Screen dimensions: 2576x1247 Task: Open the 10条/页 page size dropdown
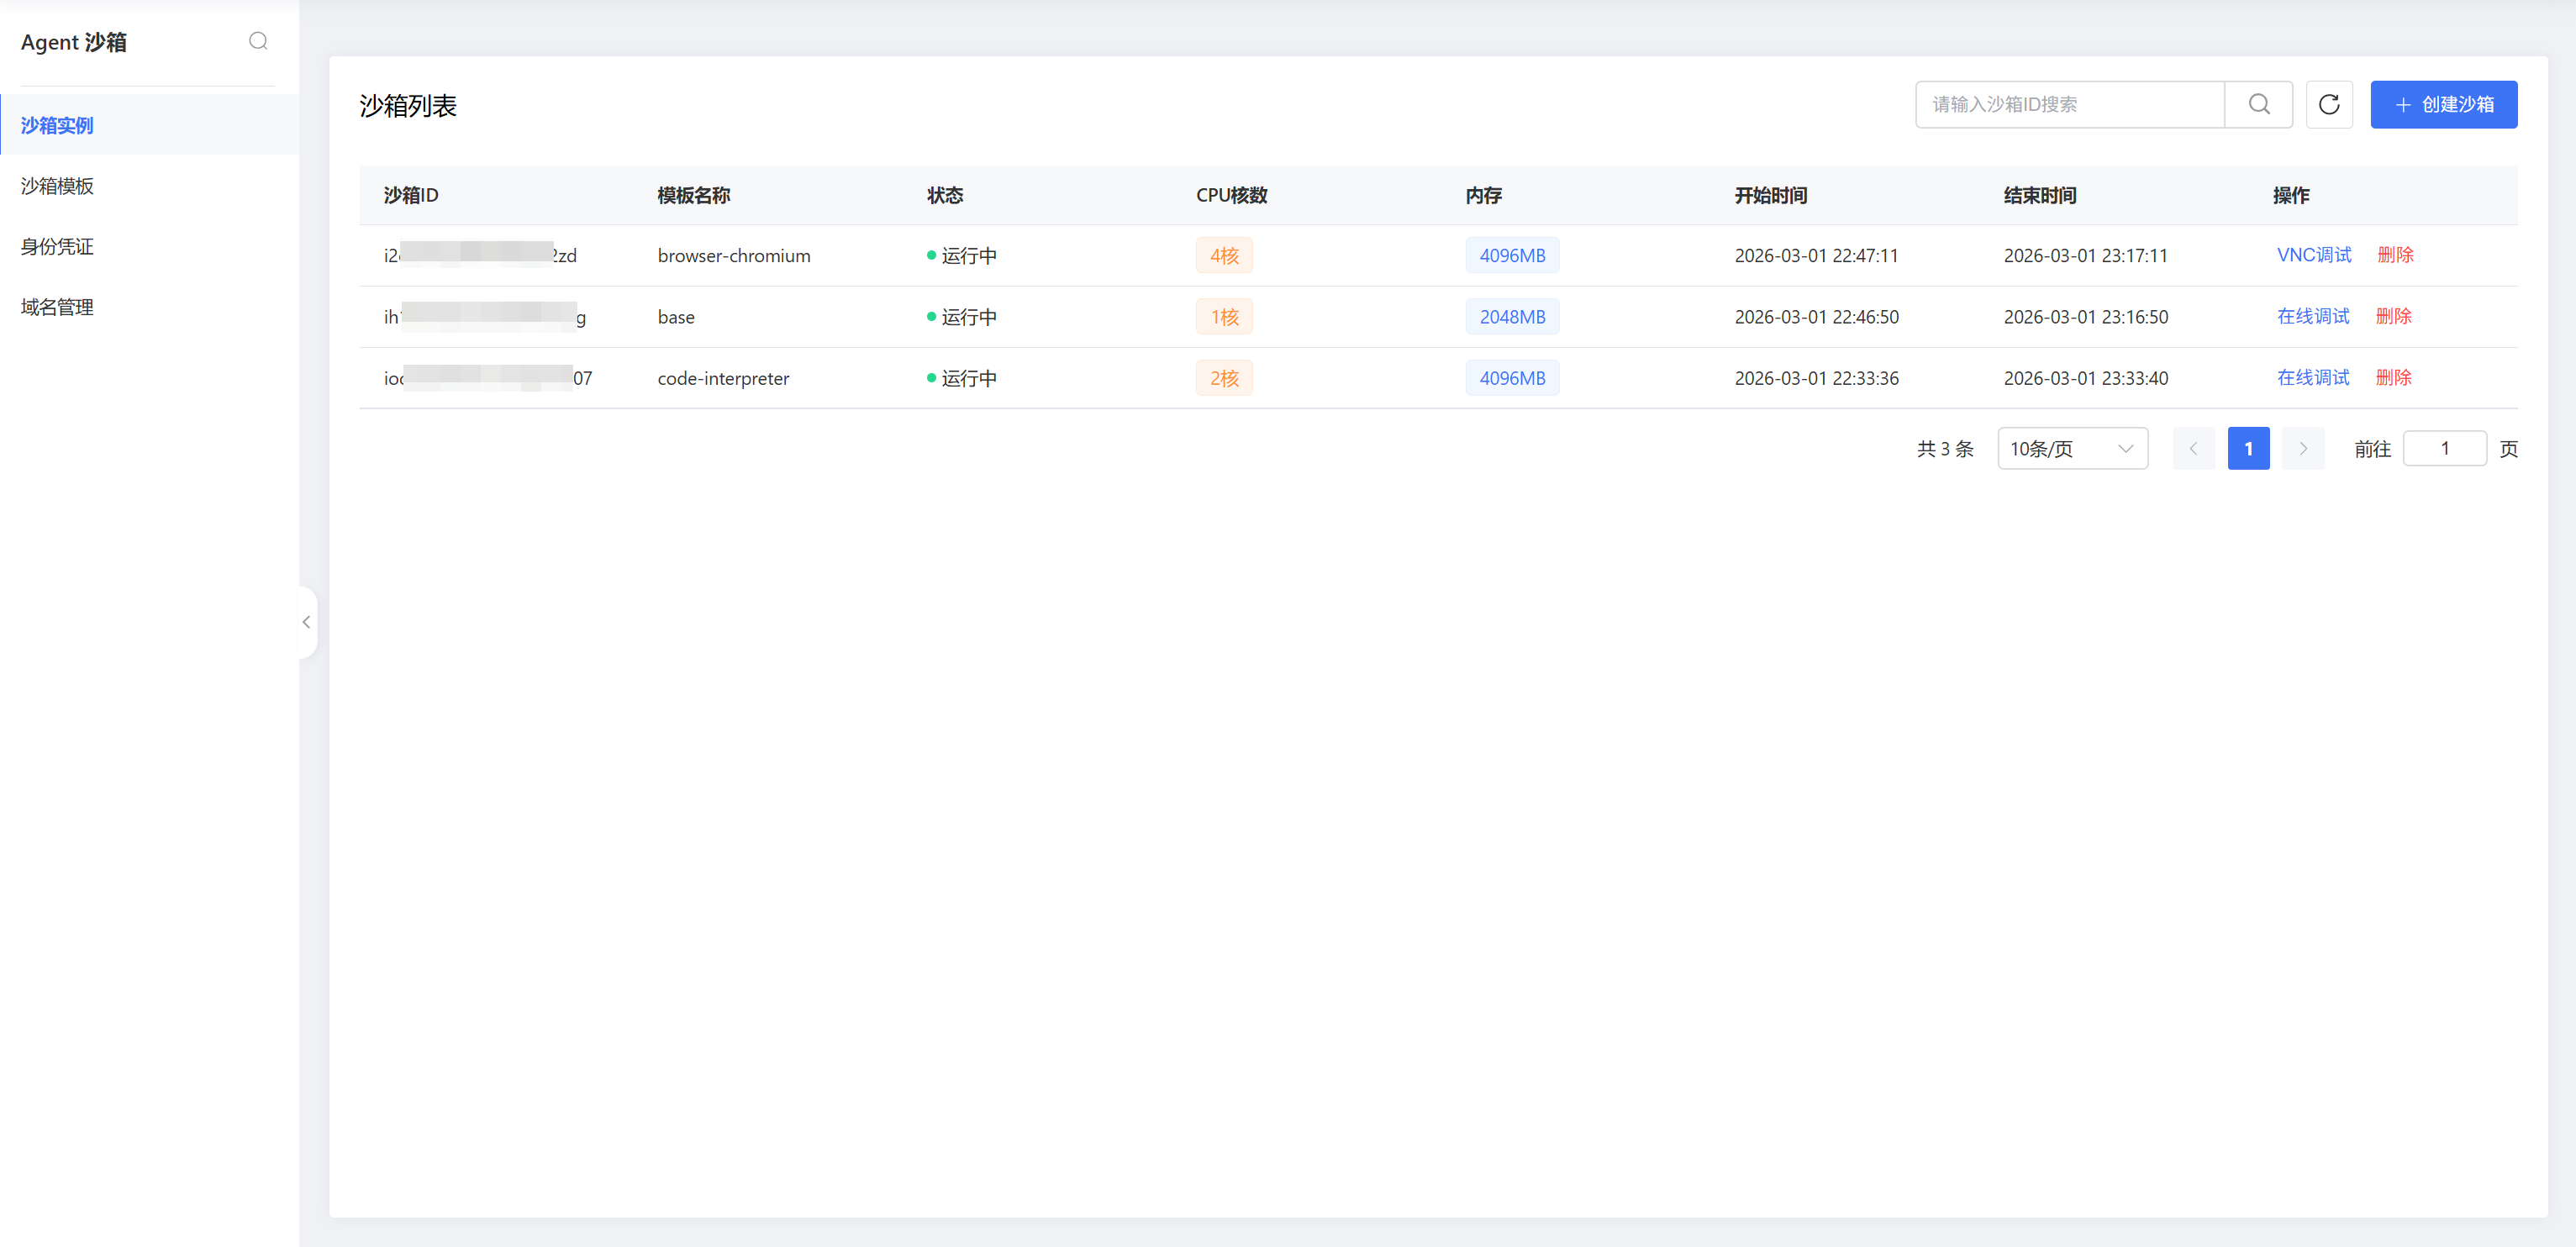pos(2071,448)
